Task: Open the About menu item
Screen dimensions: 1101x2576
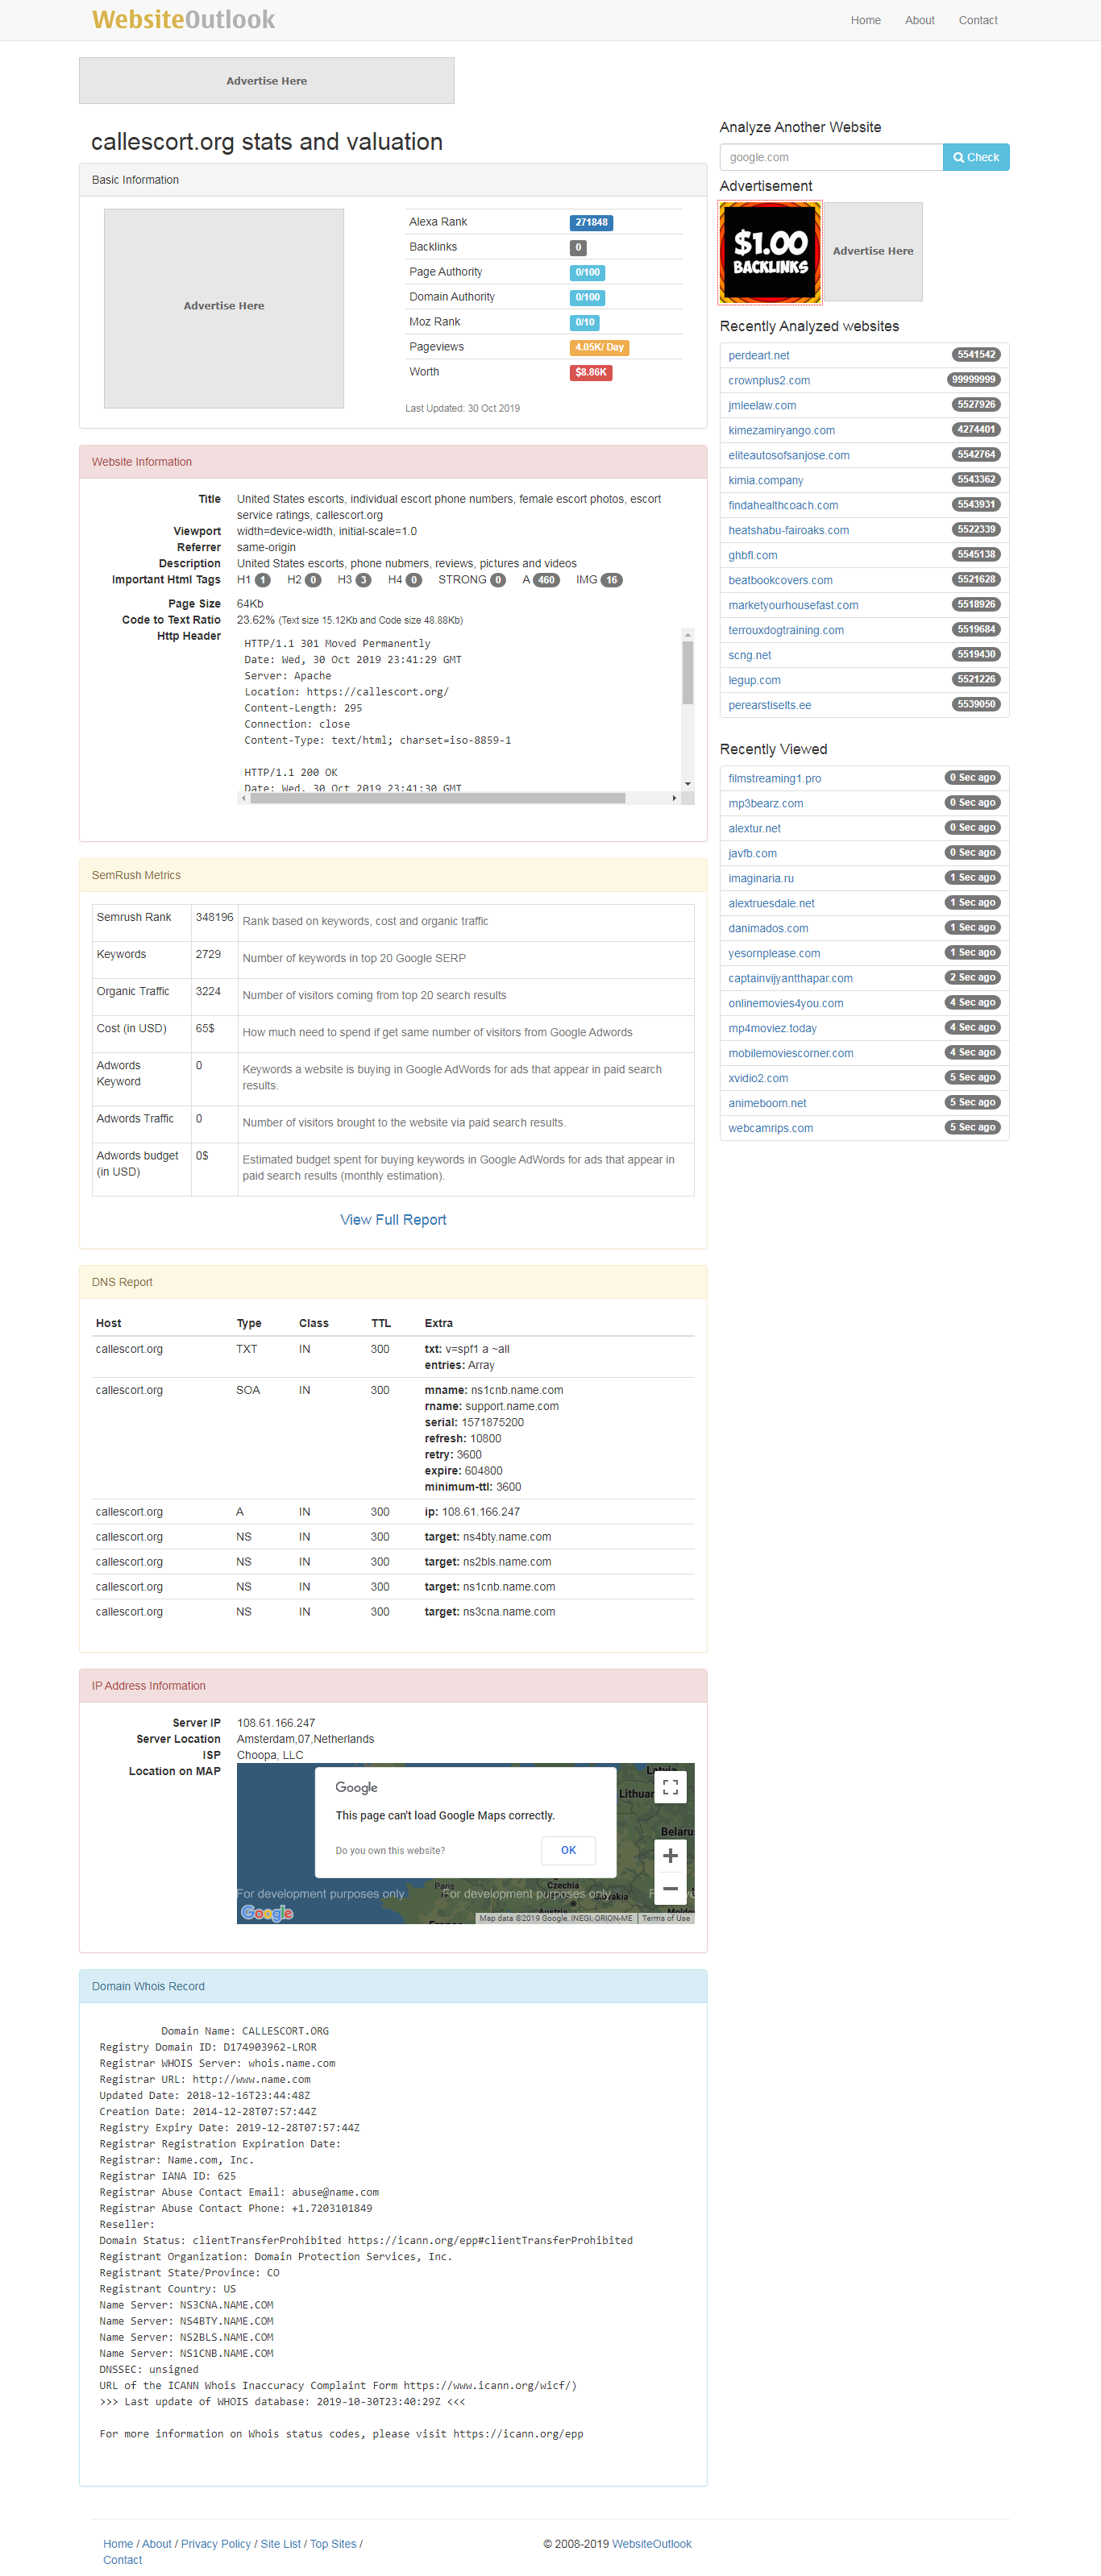Action: click(x=919, y=20)
